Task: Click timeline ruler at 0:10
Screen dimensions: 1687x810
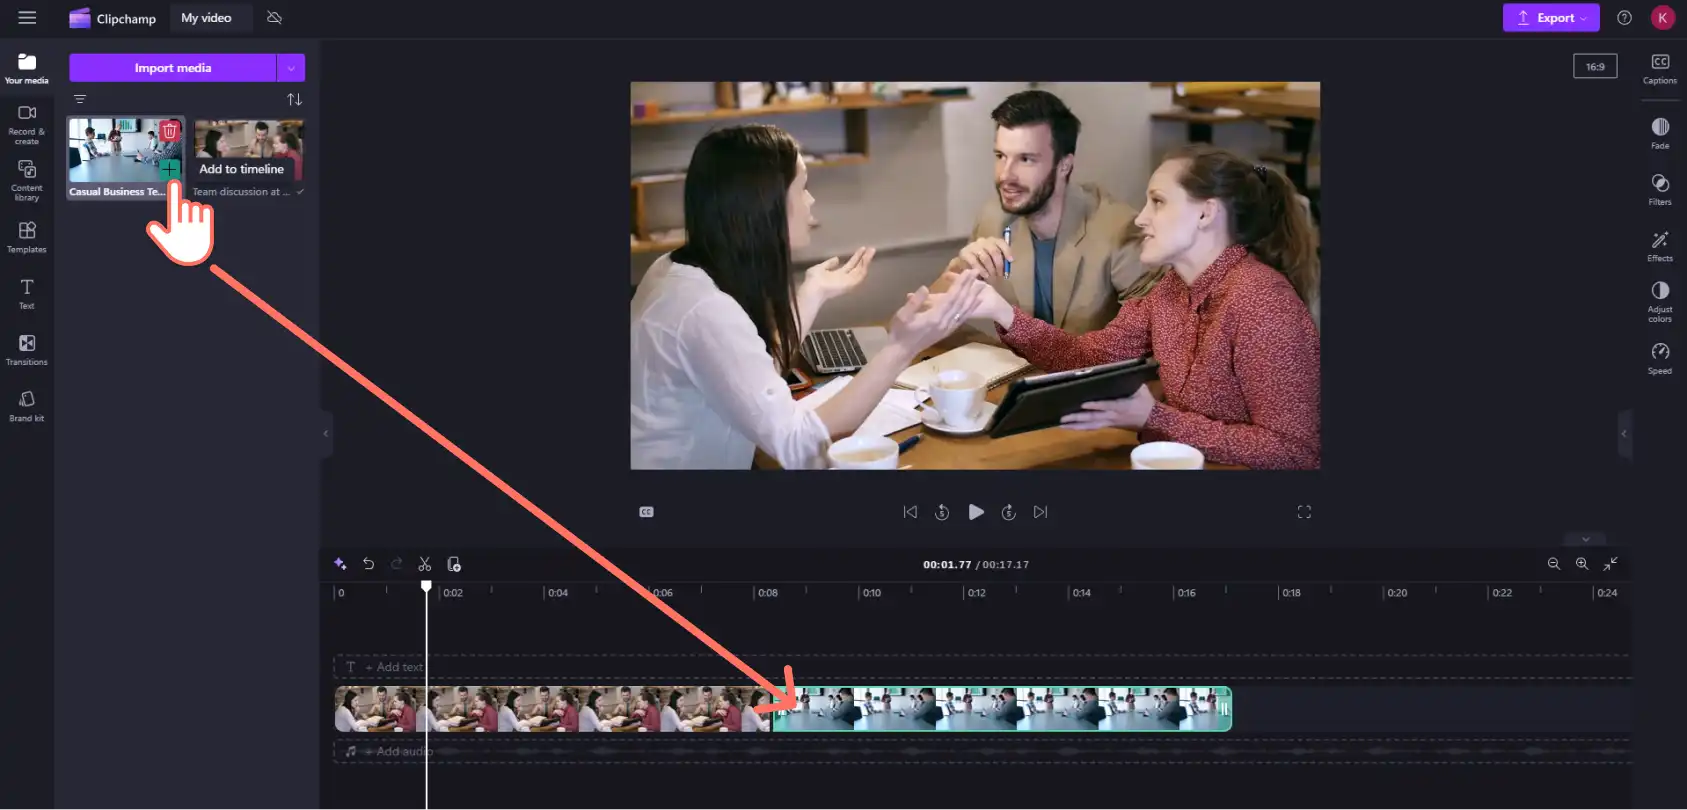Action: coord(871,593)
